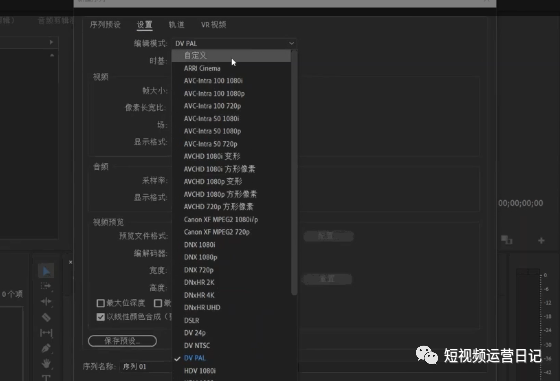This screenshot has height=381, width=560.
Task: Select the Ripple Edit tool
Action: pyautogui.click(x=46, y=302)
